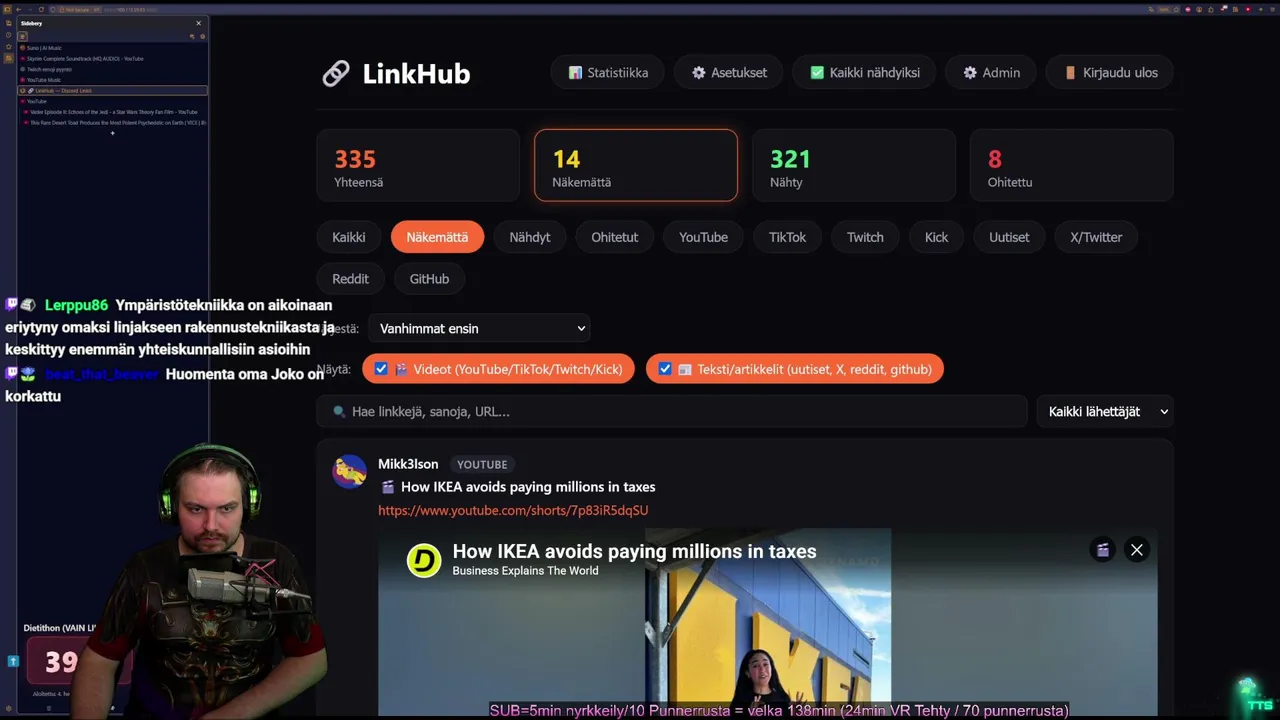Filter links by X/Twitter
The width and height of the screenshot is (1280, 720).
click(1096, 237)
